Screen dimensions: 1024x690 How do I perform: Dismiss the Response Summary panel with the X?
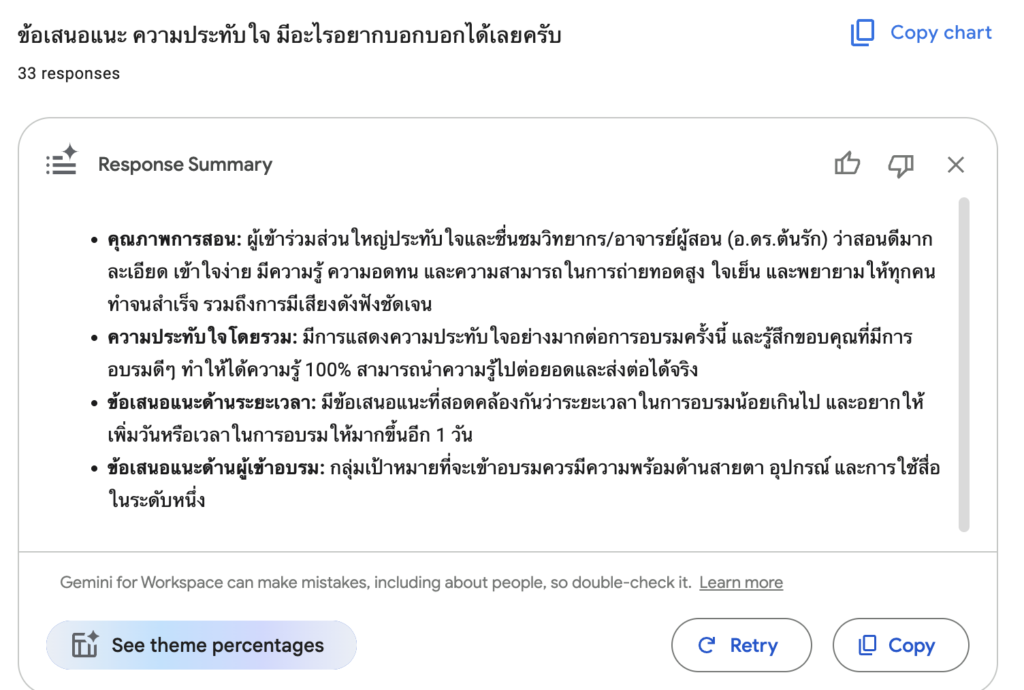956,164
